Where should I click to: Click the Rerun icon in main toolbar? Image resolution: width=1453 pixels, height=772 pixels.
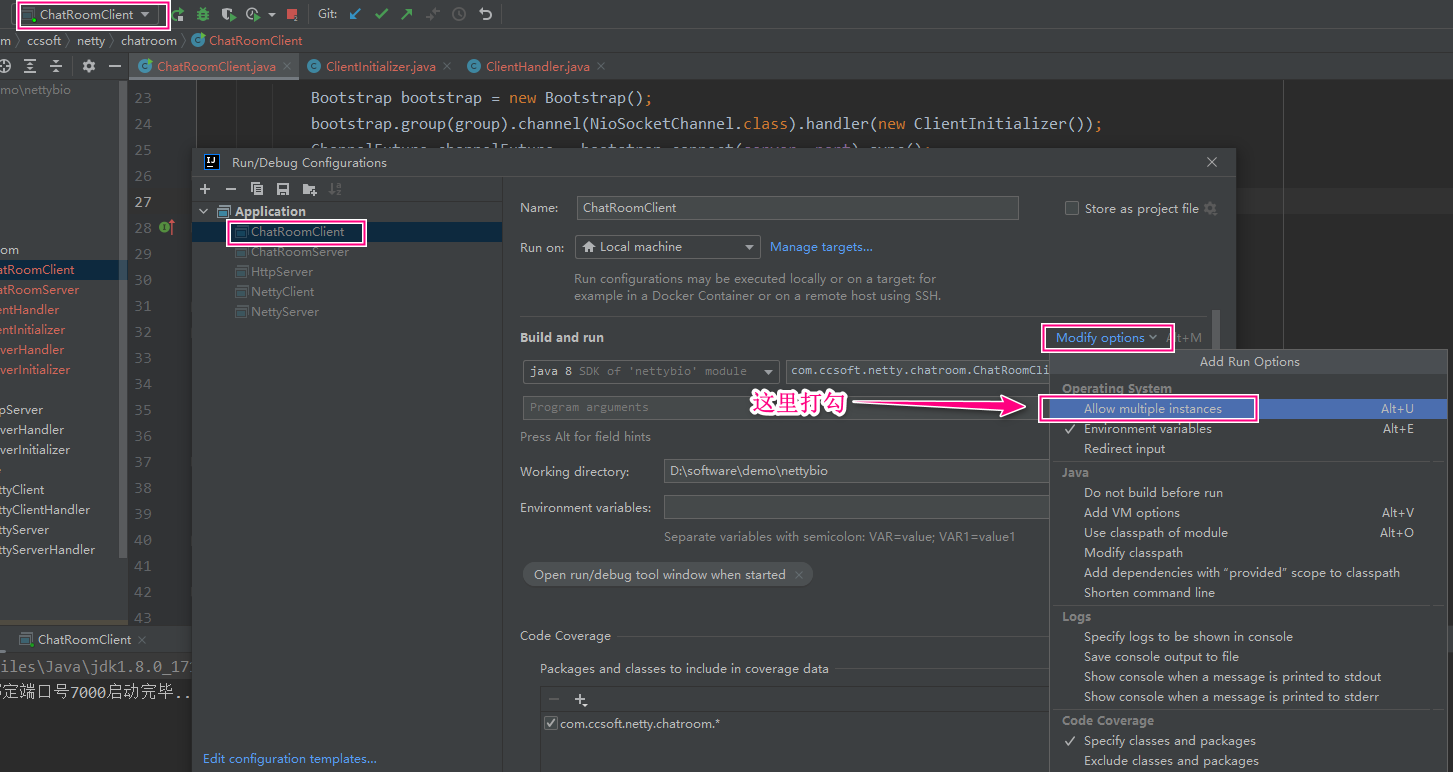point(178,14)
